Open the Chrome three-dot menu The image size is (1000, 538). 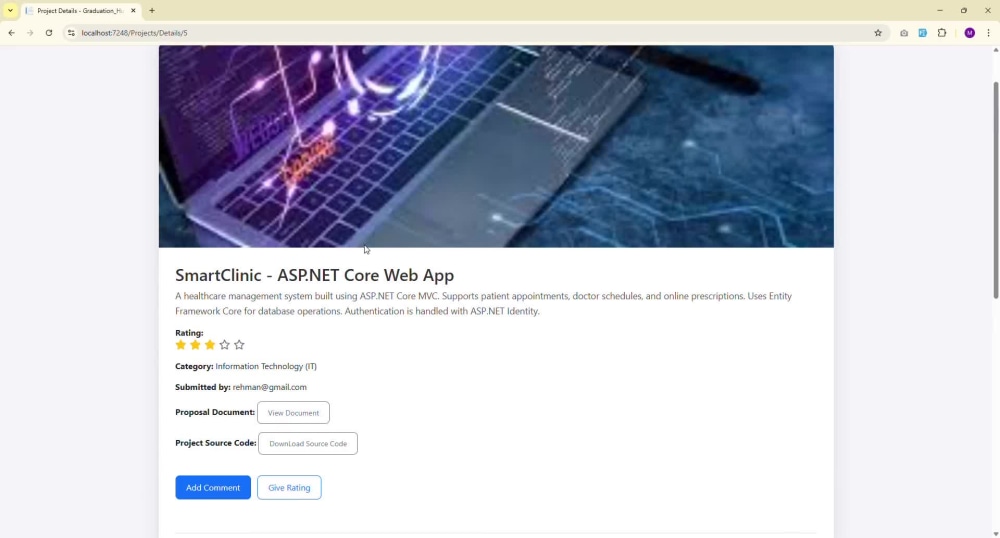[989, 33]
